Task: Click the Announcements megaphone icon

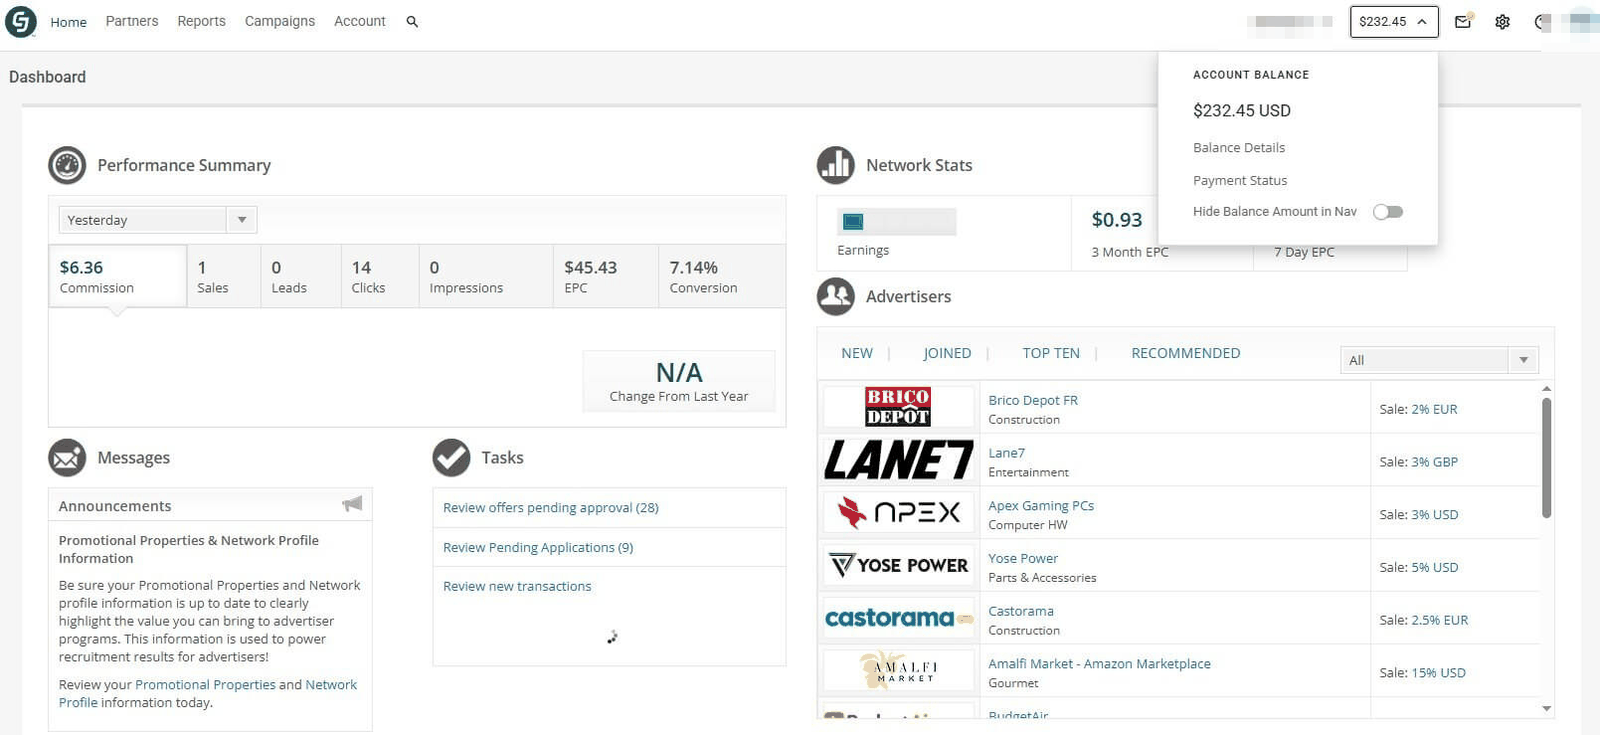Action: click(x=352, y=504)
